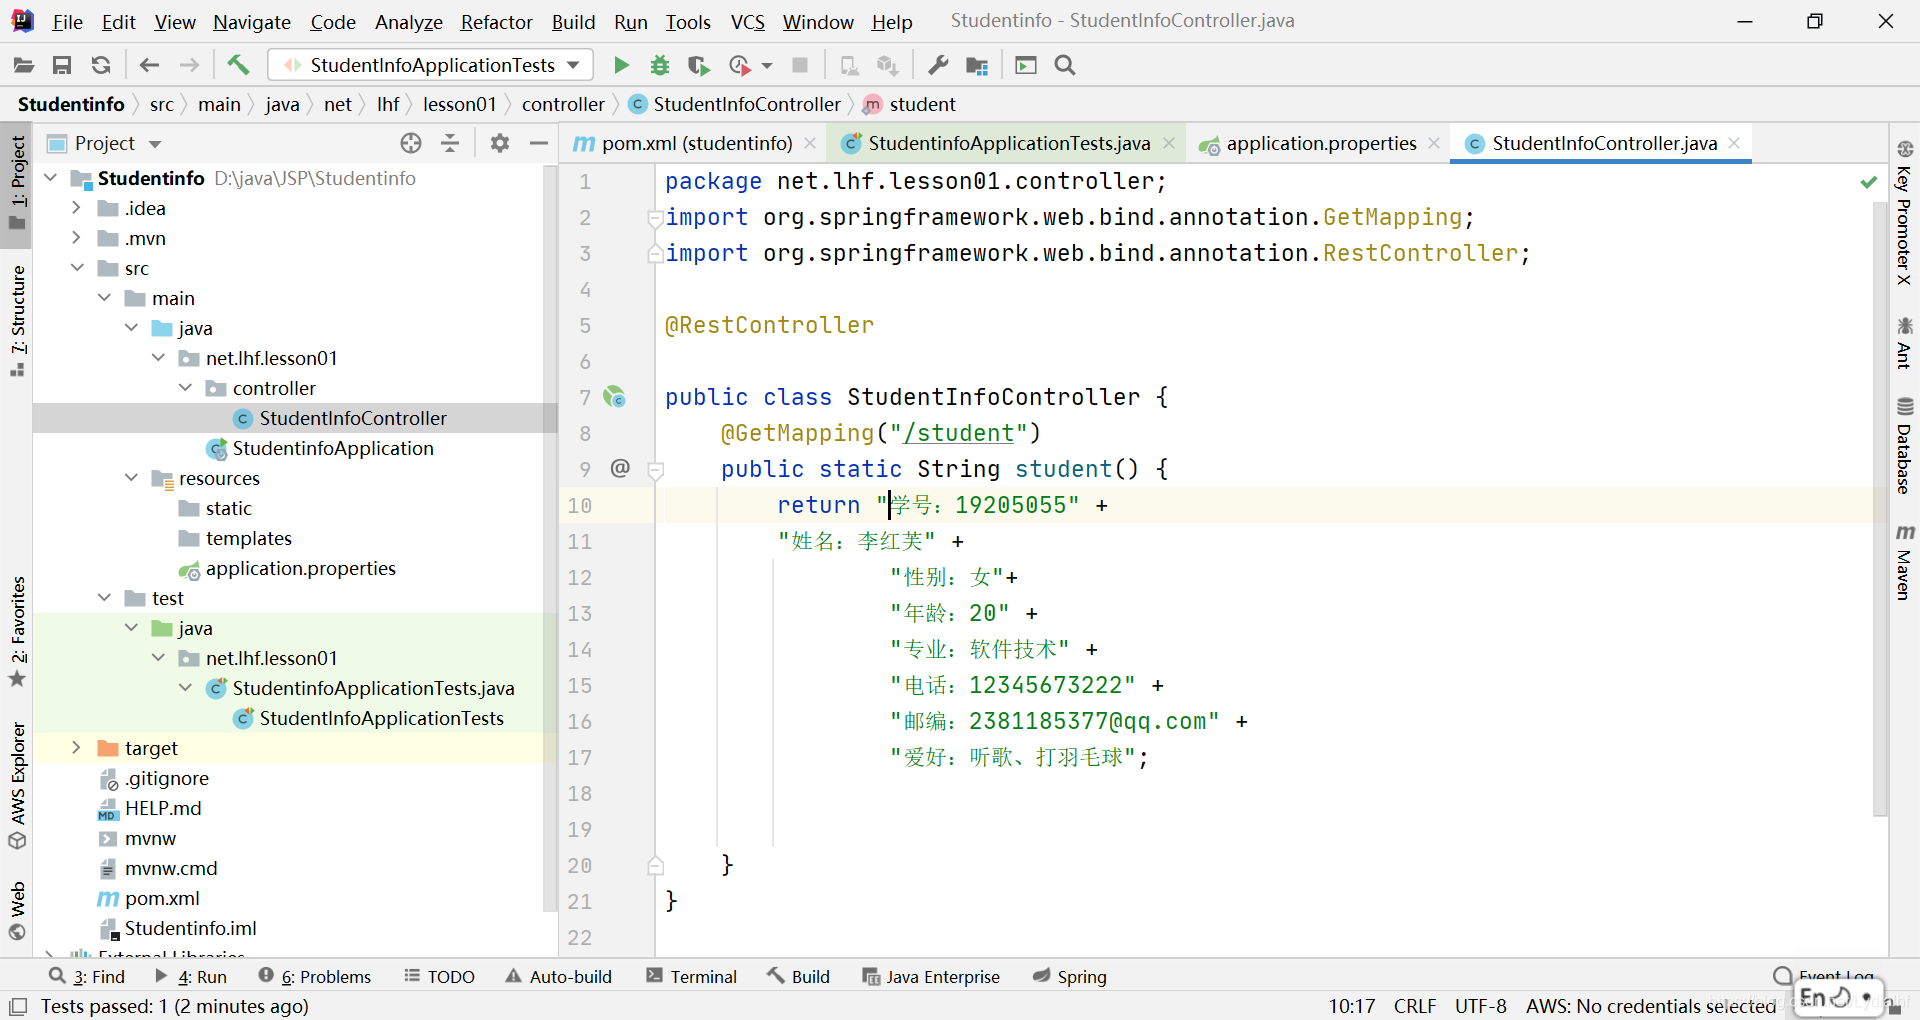Viewport: 1920px width, 1020px height.
Task: Toggle the Maven tool window on right
Action: click(1904, 562)
